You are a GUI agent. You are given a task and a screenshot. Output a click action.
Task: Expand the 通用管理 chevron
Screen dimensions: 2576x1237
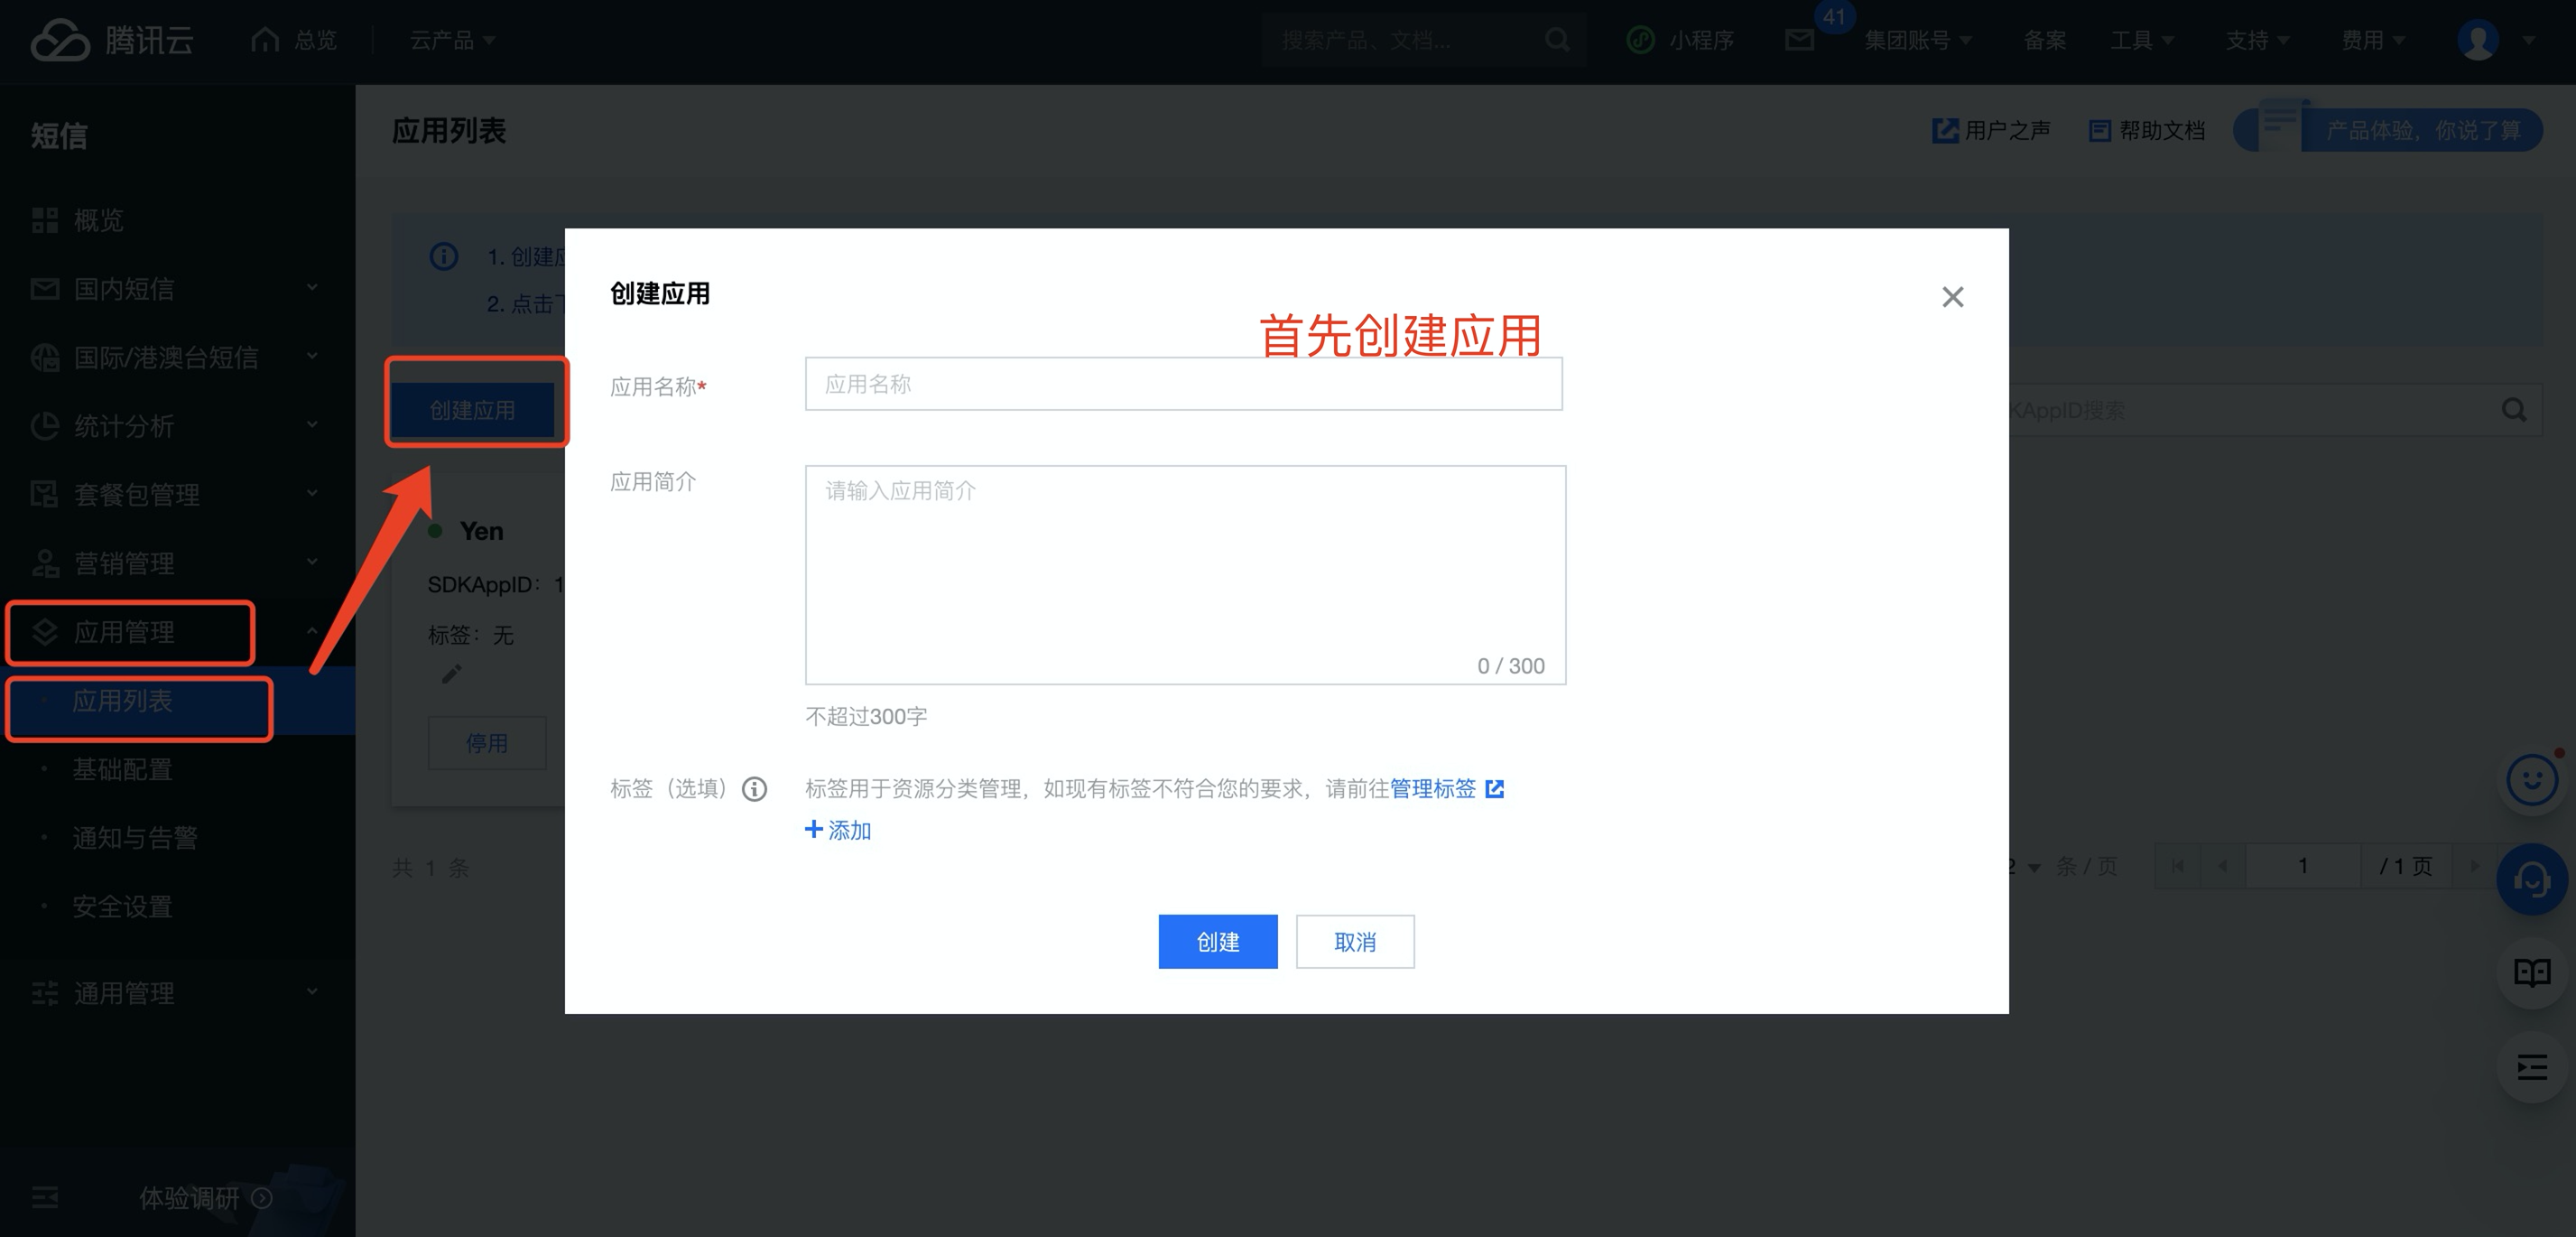coord(312,992)
